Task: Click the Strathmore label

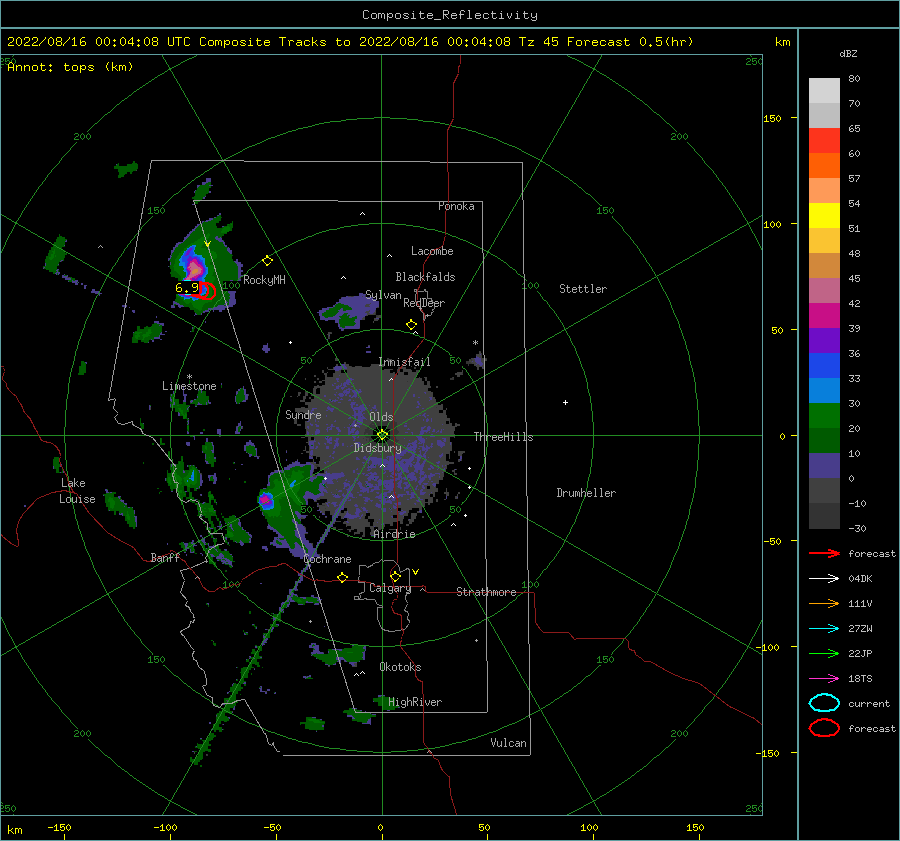Action: (x=486, y=592)
